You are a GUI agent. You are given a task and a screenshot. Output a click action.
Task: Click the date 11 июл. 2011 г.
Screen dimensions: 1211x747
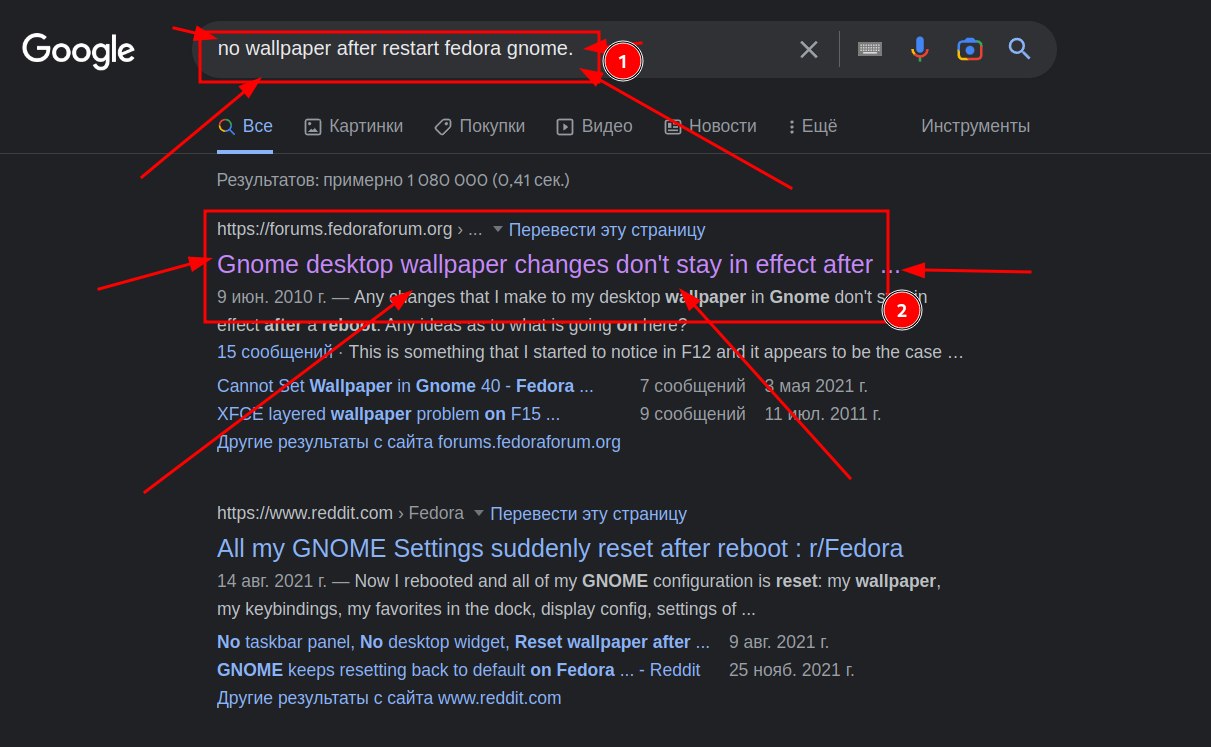(x=823, y=413)
